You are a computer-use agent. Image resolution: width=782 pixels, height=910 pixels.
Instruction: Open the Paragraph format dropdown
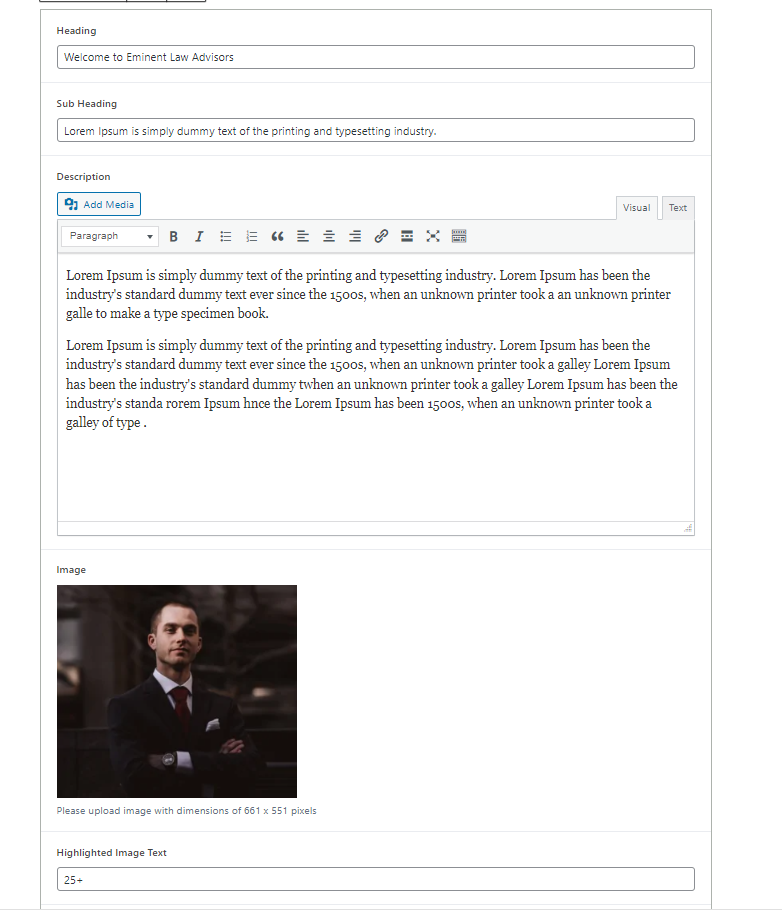coord(110,236)
